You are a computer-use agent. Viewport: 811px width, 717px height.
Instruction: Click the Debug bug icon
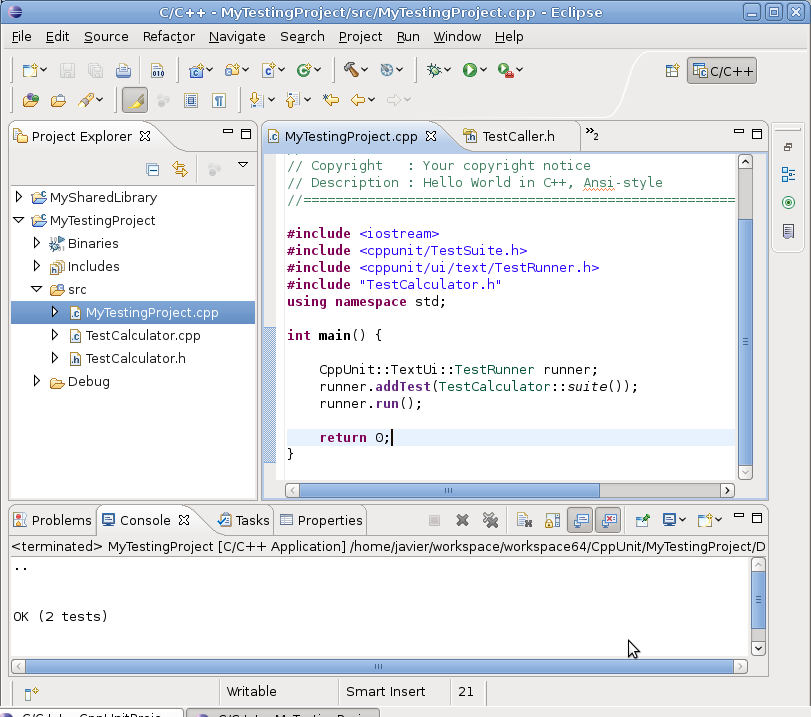coord(434,70)
